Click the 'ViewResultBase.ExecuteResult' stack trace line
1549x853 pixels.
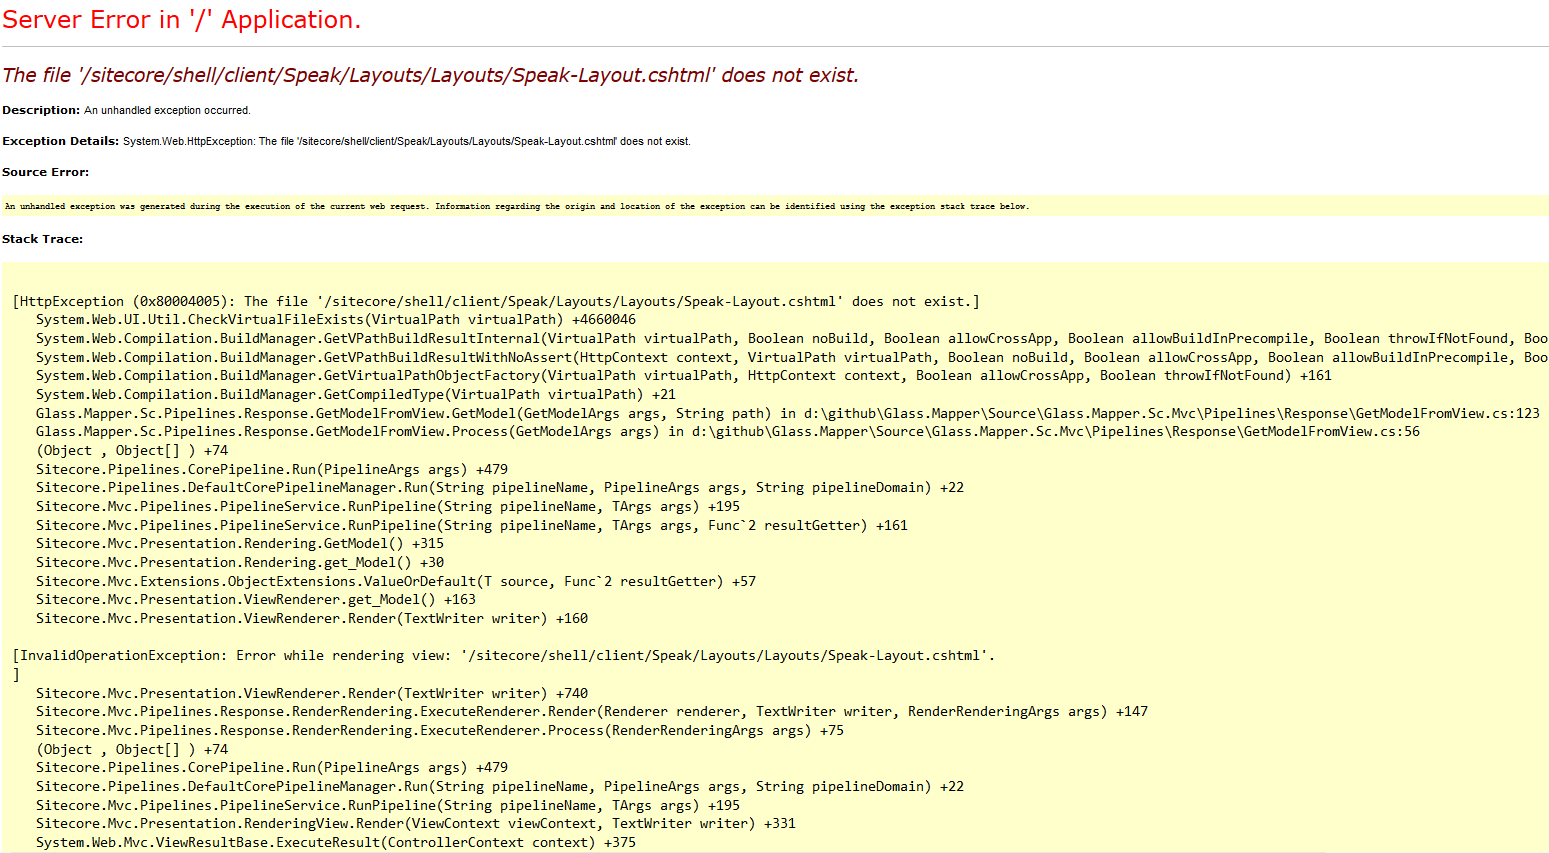(x=335, y=842)
